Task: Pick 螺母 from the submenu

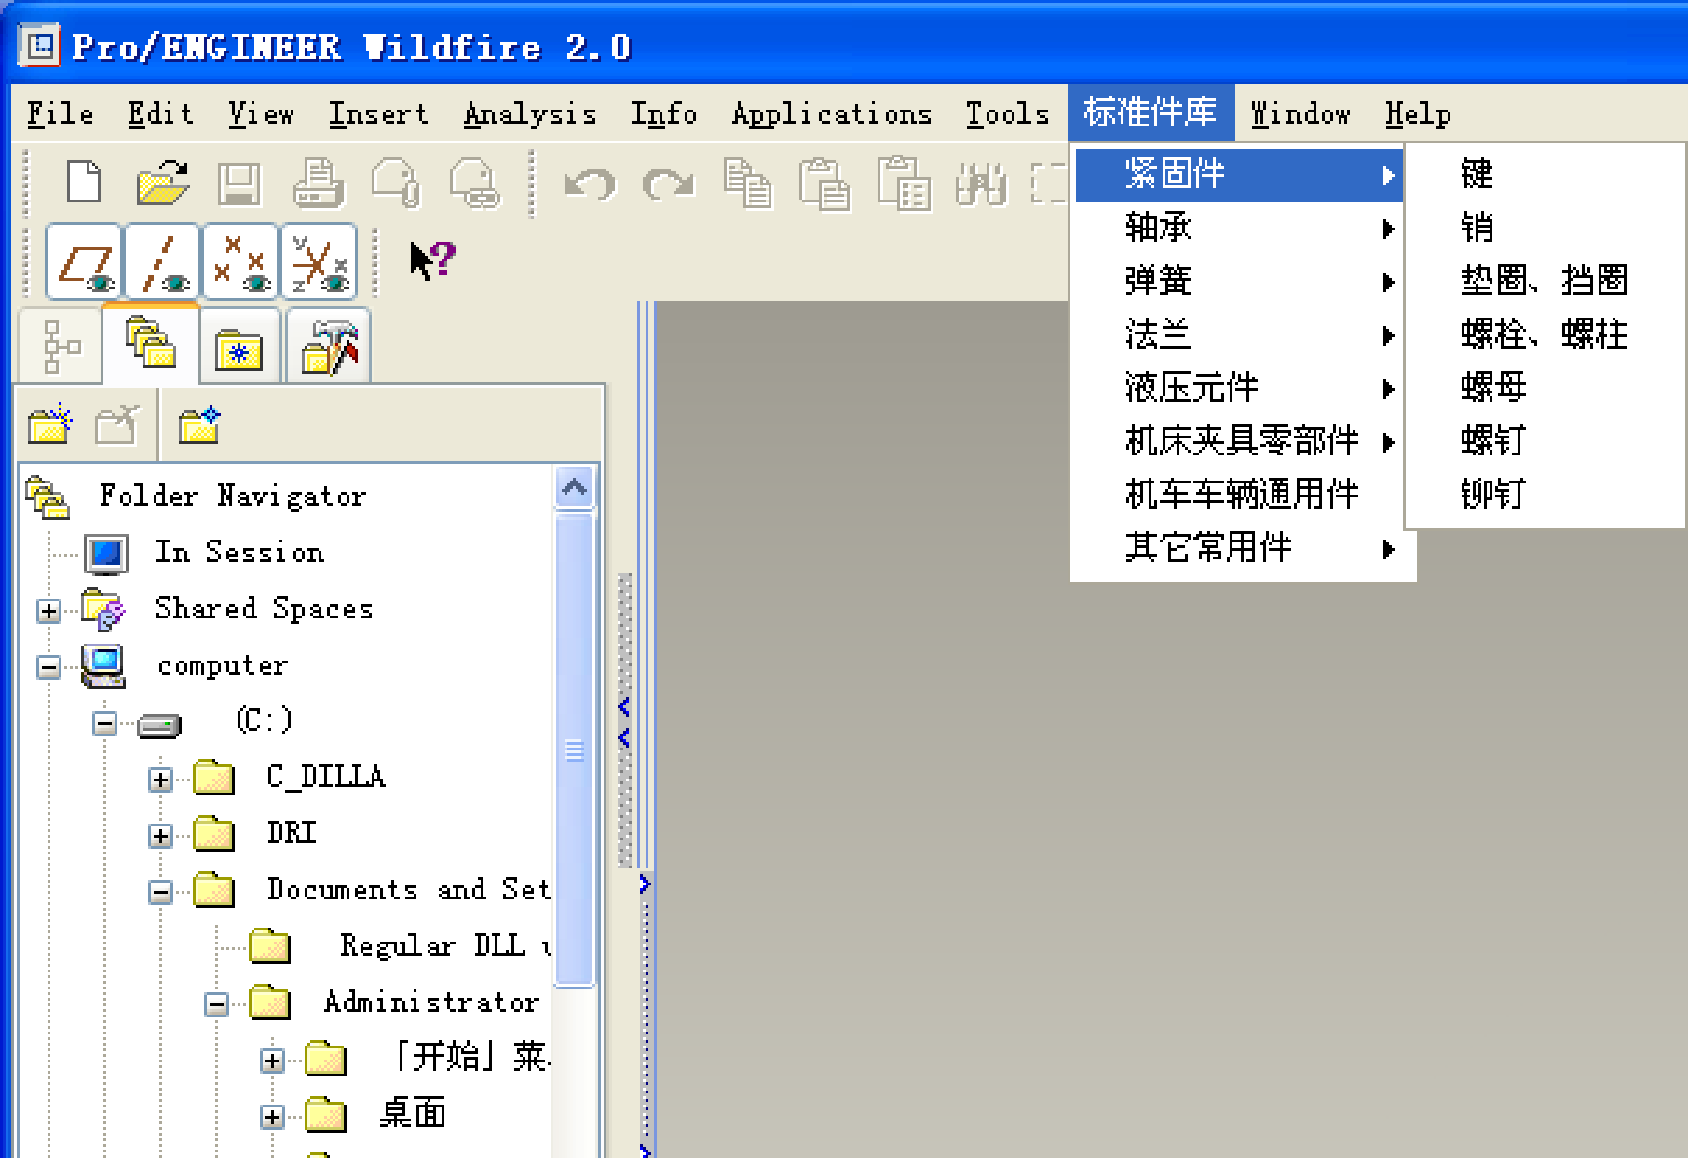Action: pyautogui.click(x=1545, y=387)
